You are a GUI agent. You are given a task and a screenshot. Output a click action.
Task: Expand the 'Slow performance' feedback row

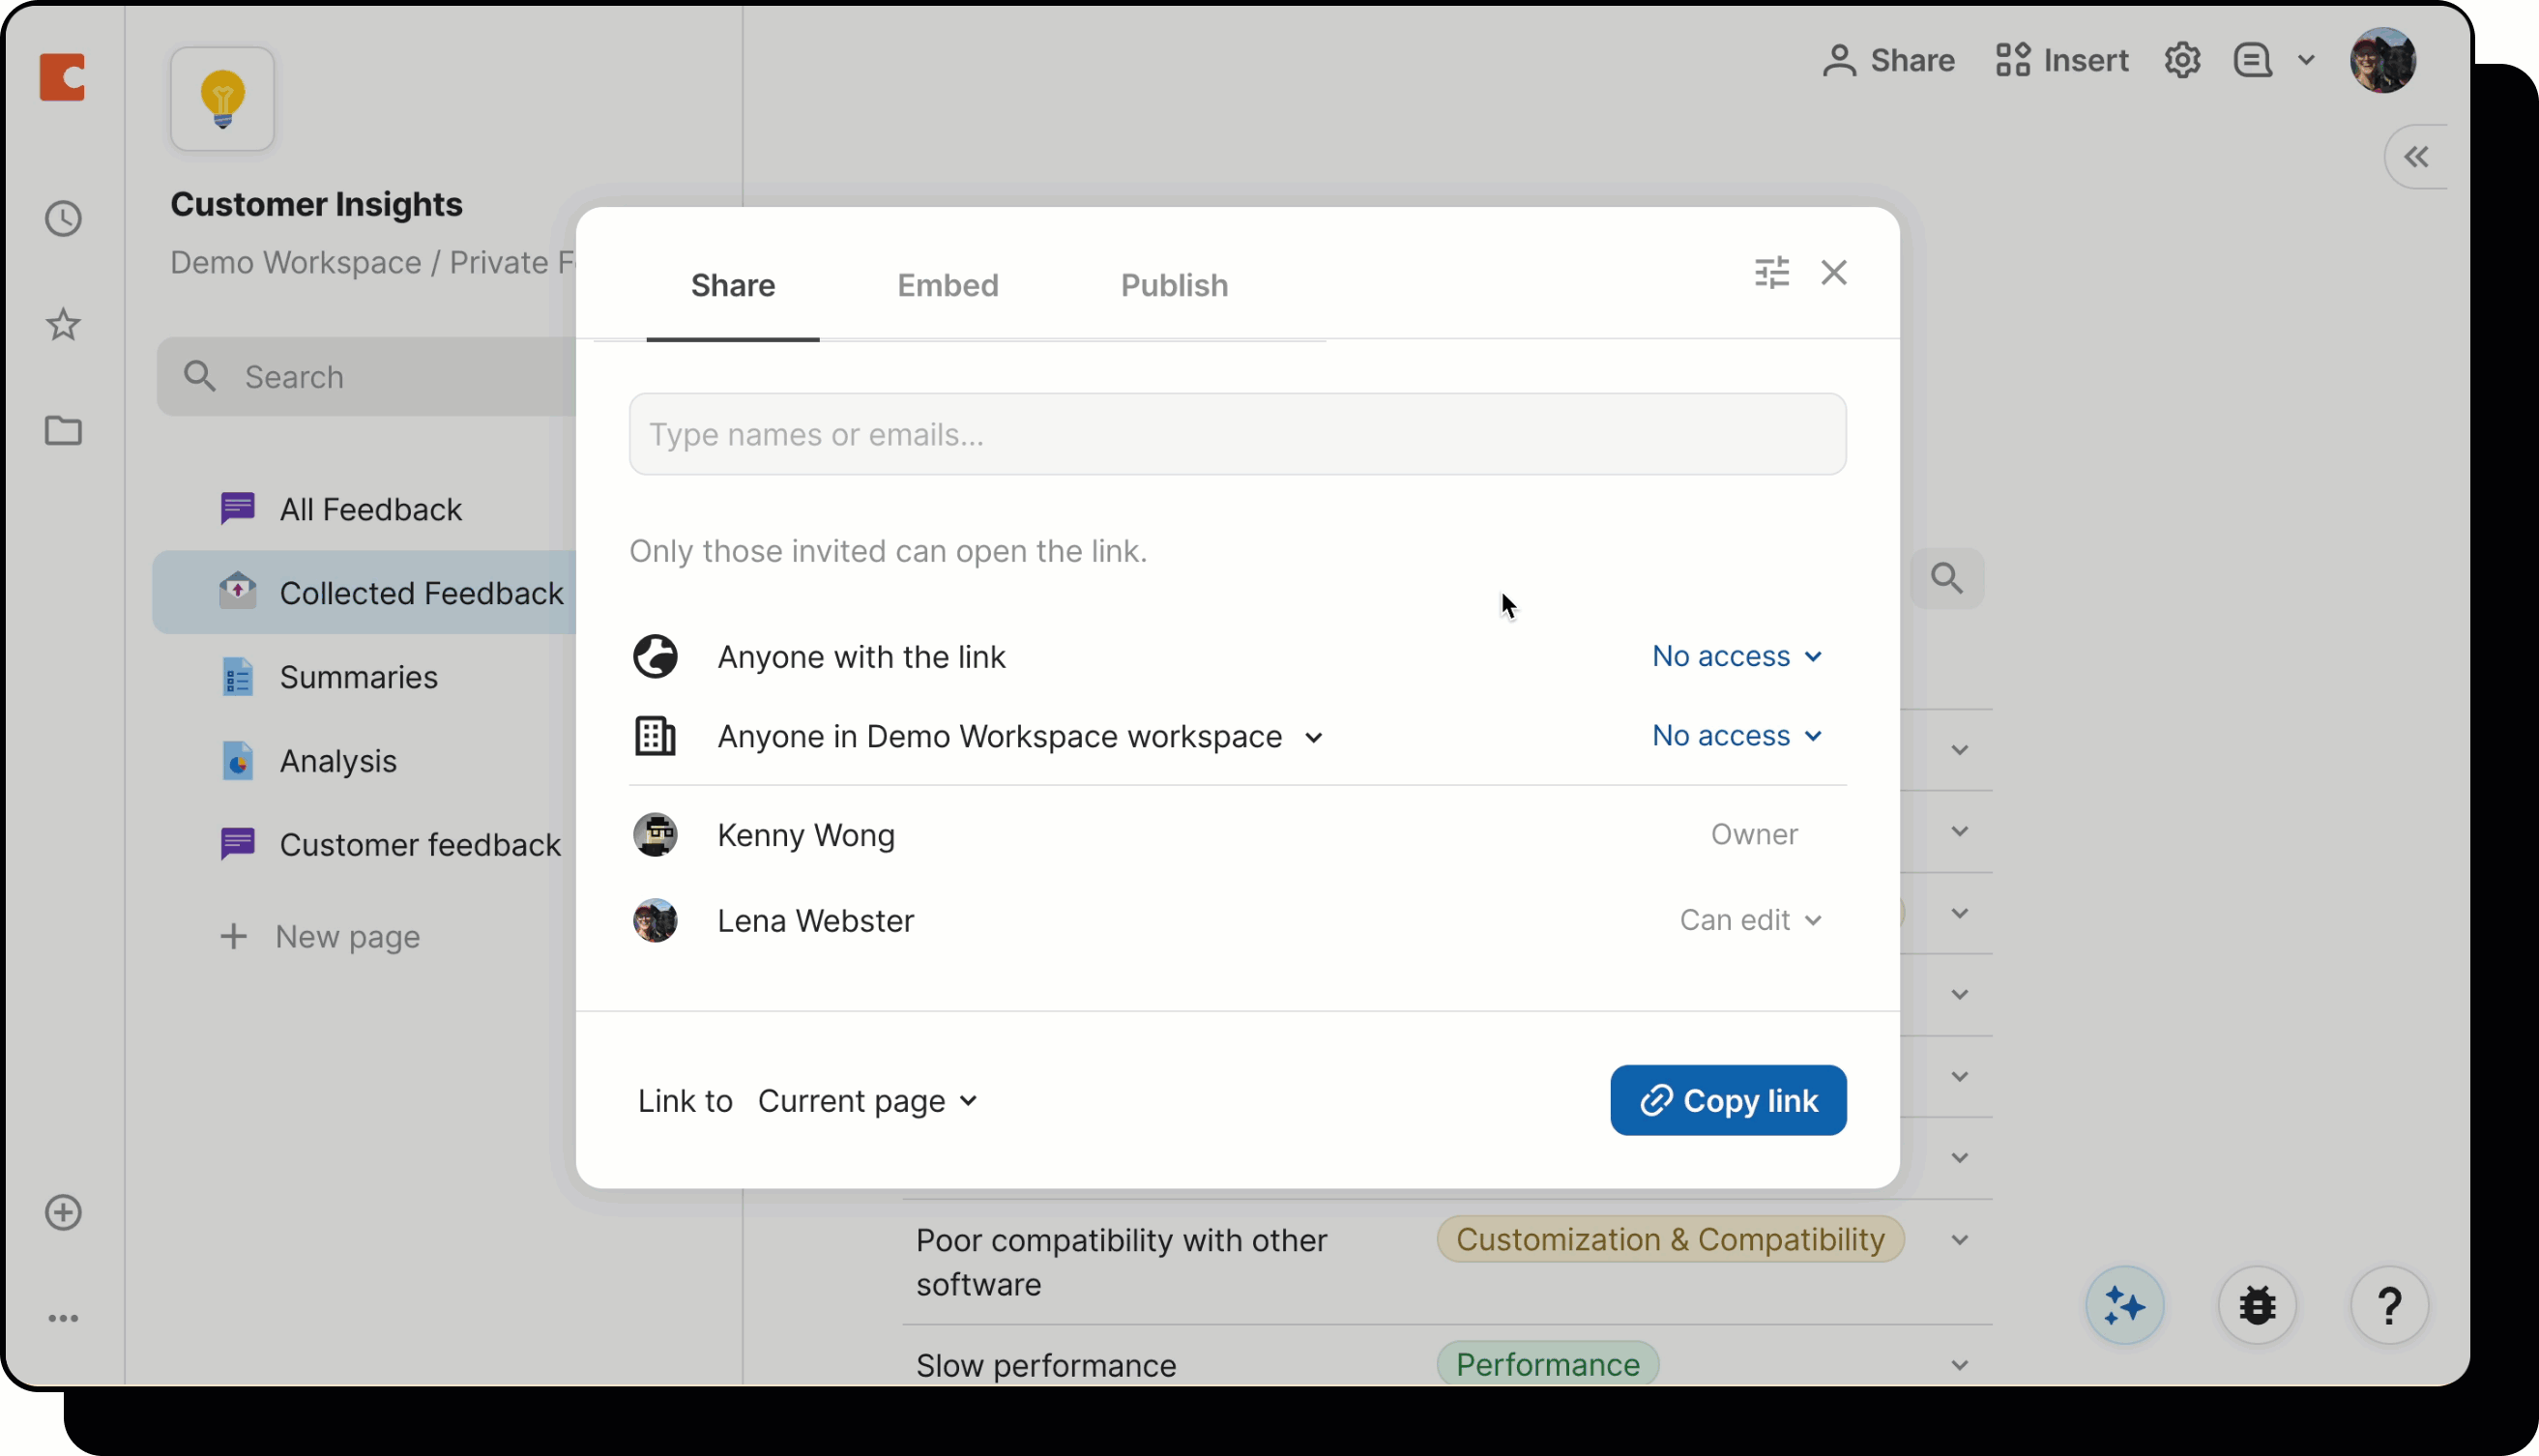click(x=1959, y=1364)
